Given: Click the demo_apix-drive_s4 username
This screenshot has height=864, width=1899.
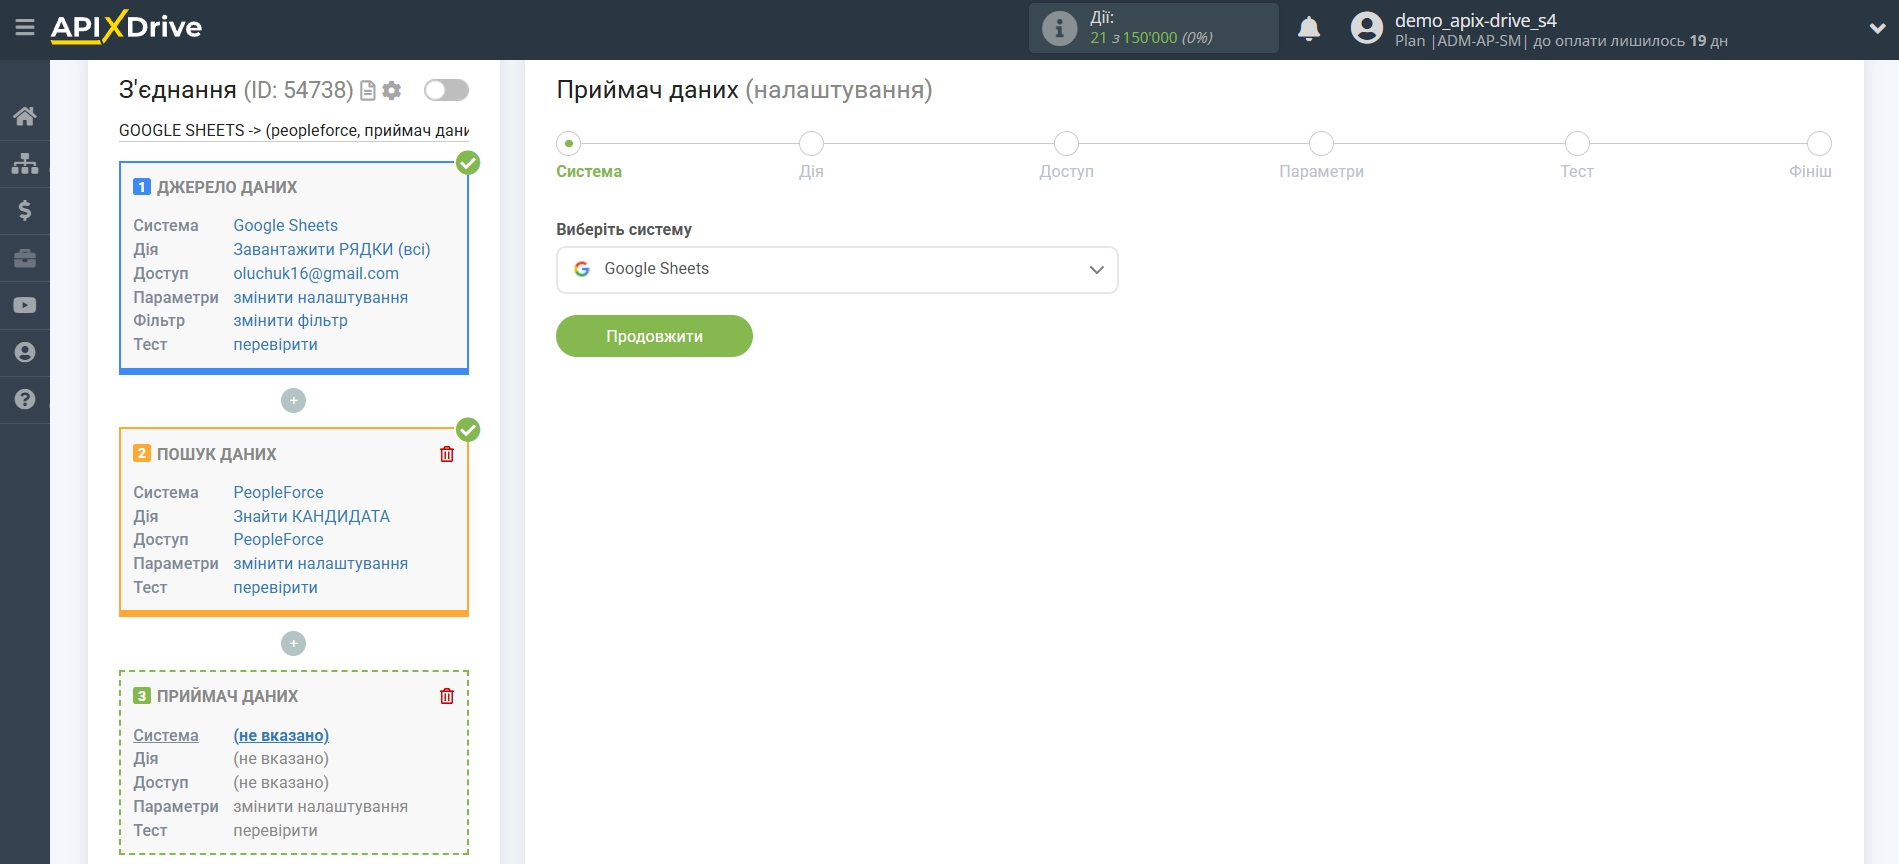Looking at the screenshot, I should (1475, 20).
